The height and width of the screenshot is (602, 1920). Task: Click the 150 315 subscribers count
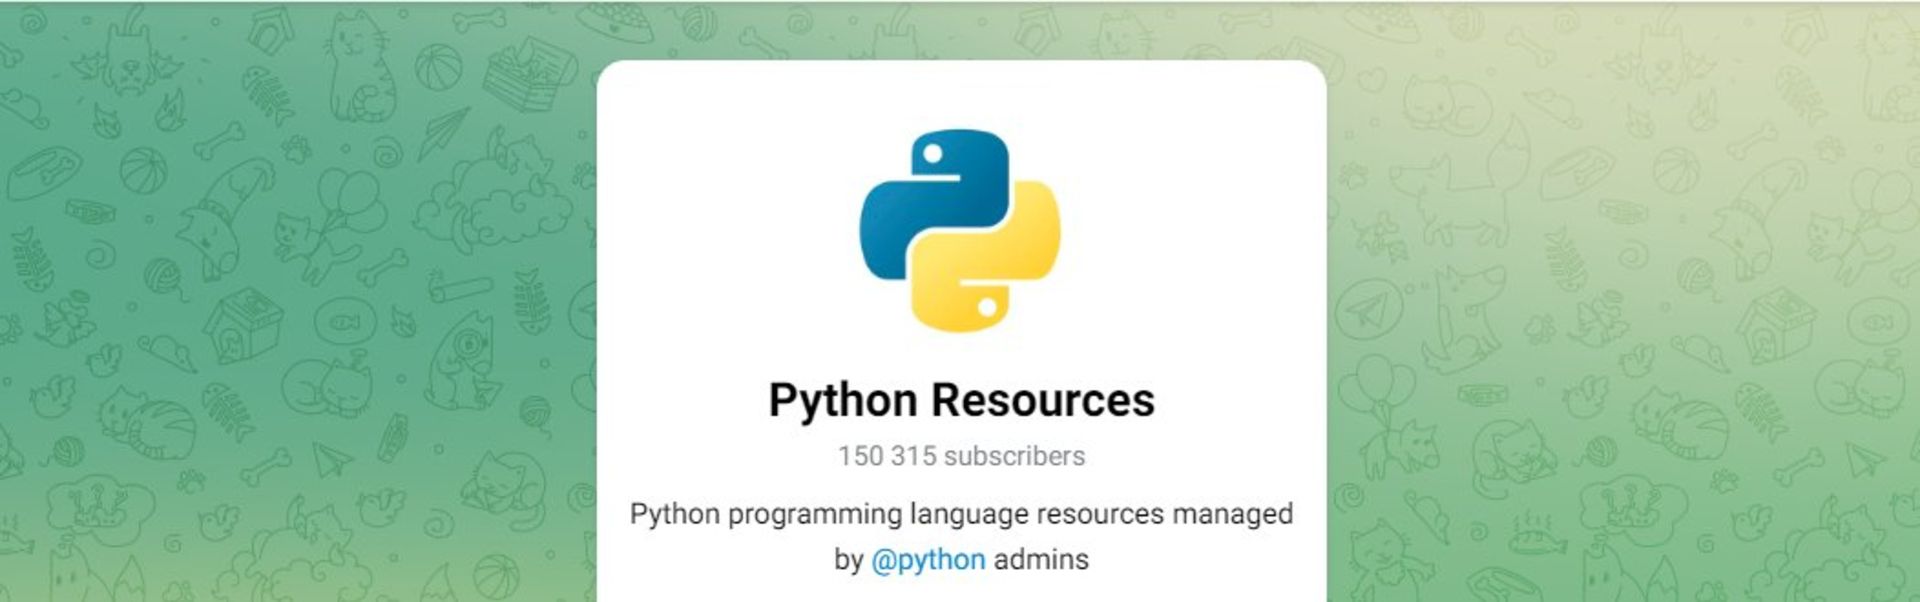click(x=961, y=456)
